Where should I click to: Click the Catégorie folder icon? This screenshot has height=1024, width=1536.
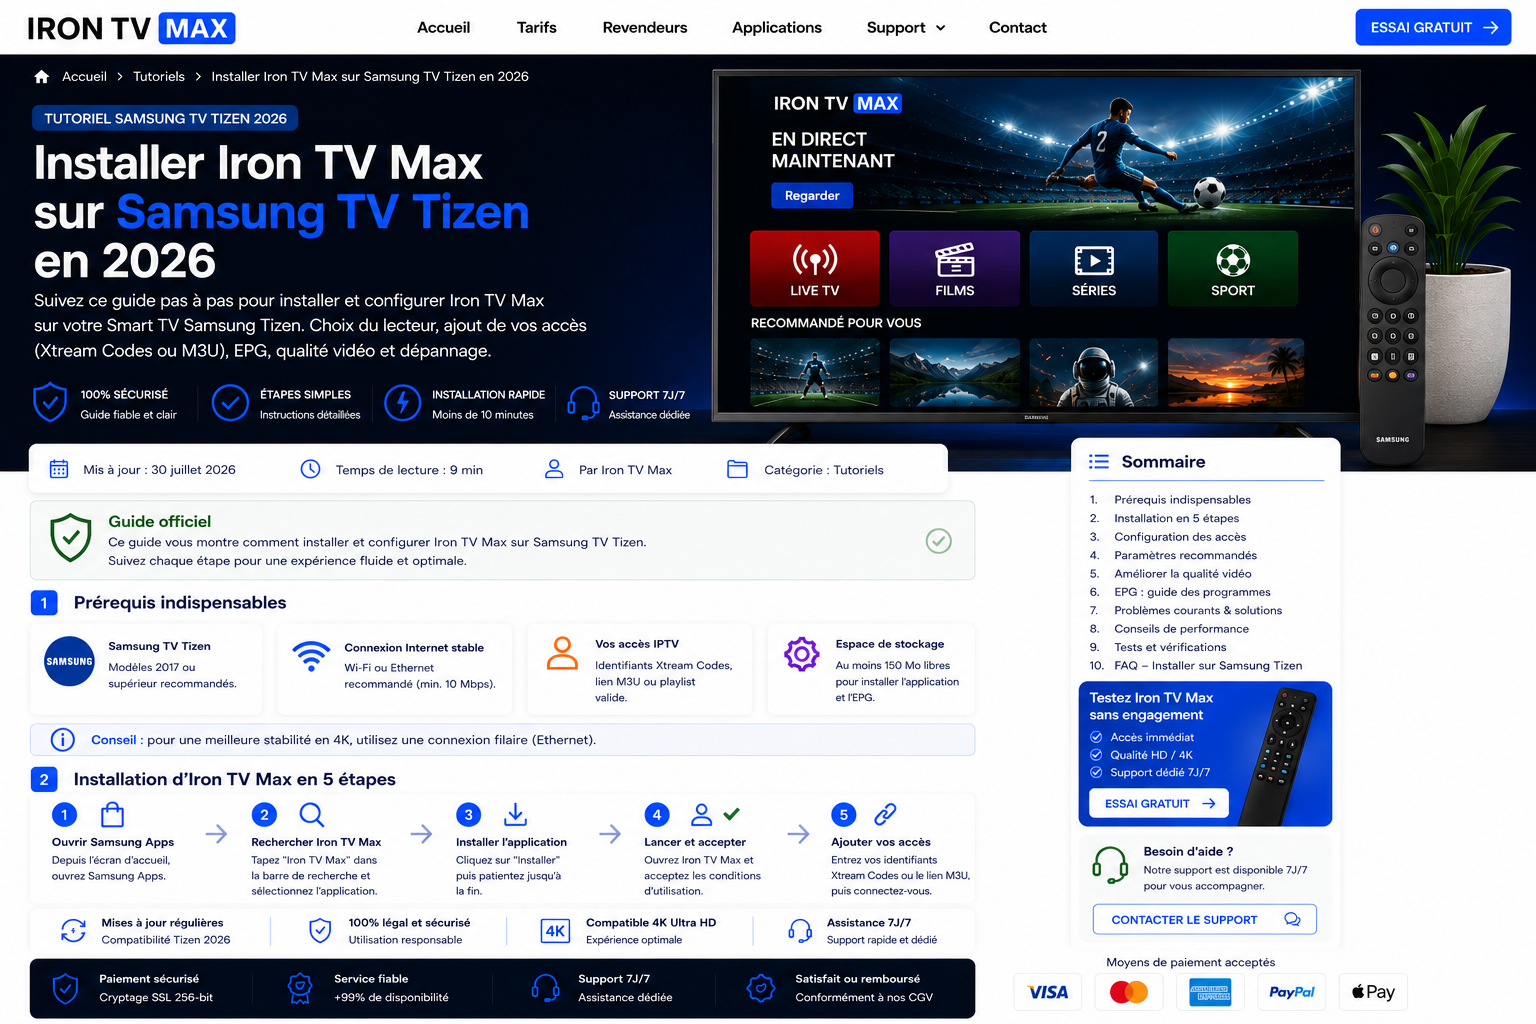point(737,469)
